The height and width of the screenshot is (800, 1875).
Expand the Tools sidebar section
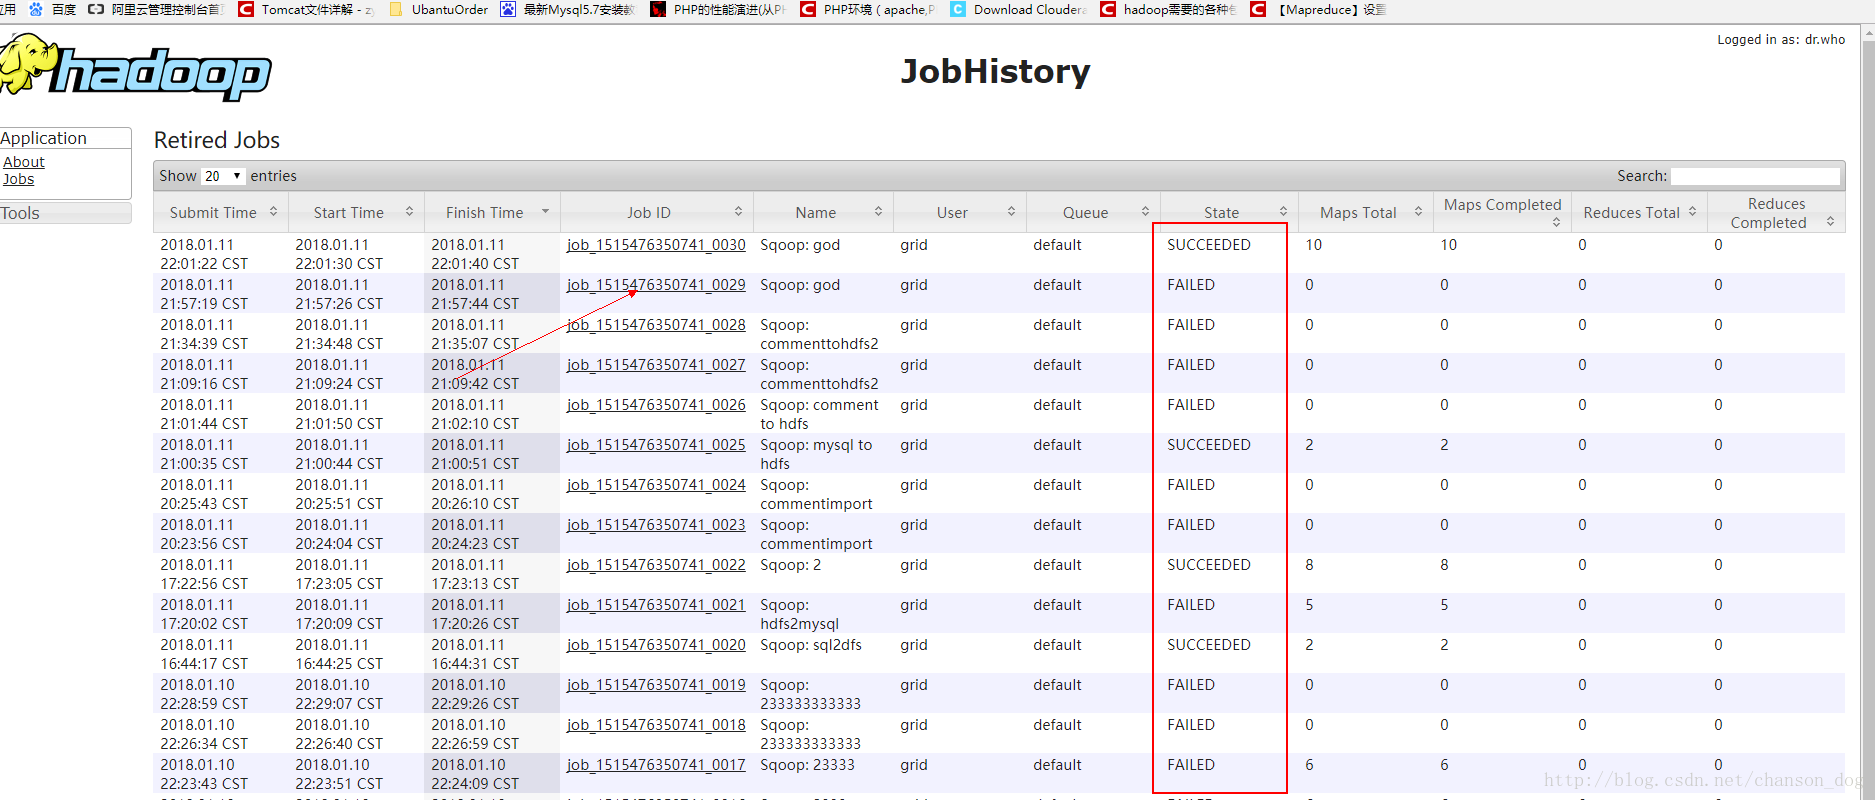[66, 213]
